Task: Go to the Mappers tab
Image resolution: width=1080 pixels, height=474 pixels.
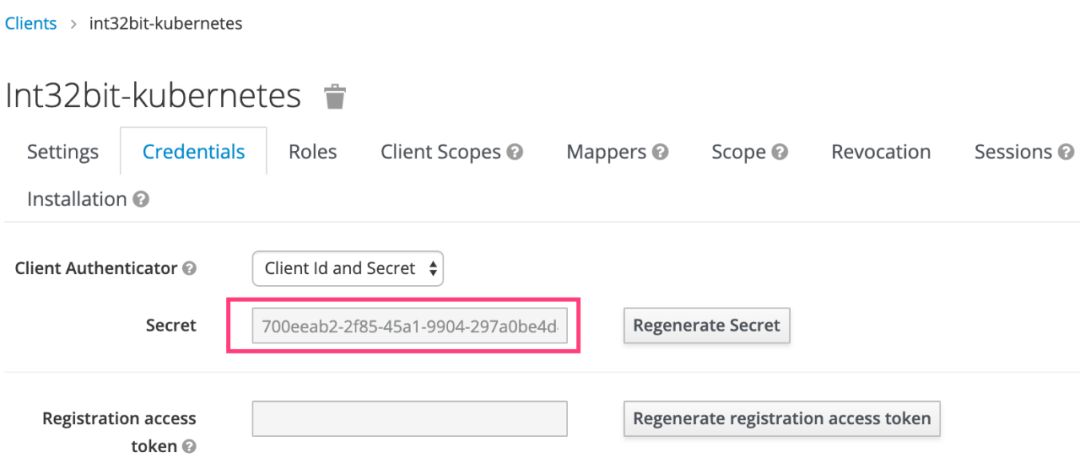Action: click(x=606, y=152)
